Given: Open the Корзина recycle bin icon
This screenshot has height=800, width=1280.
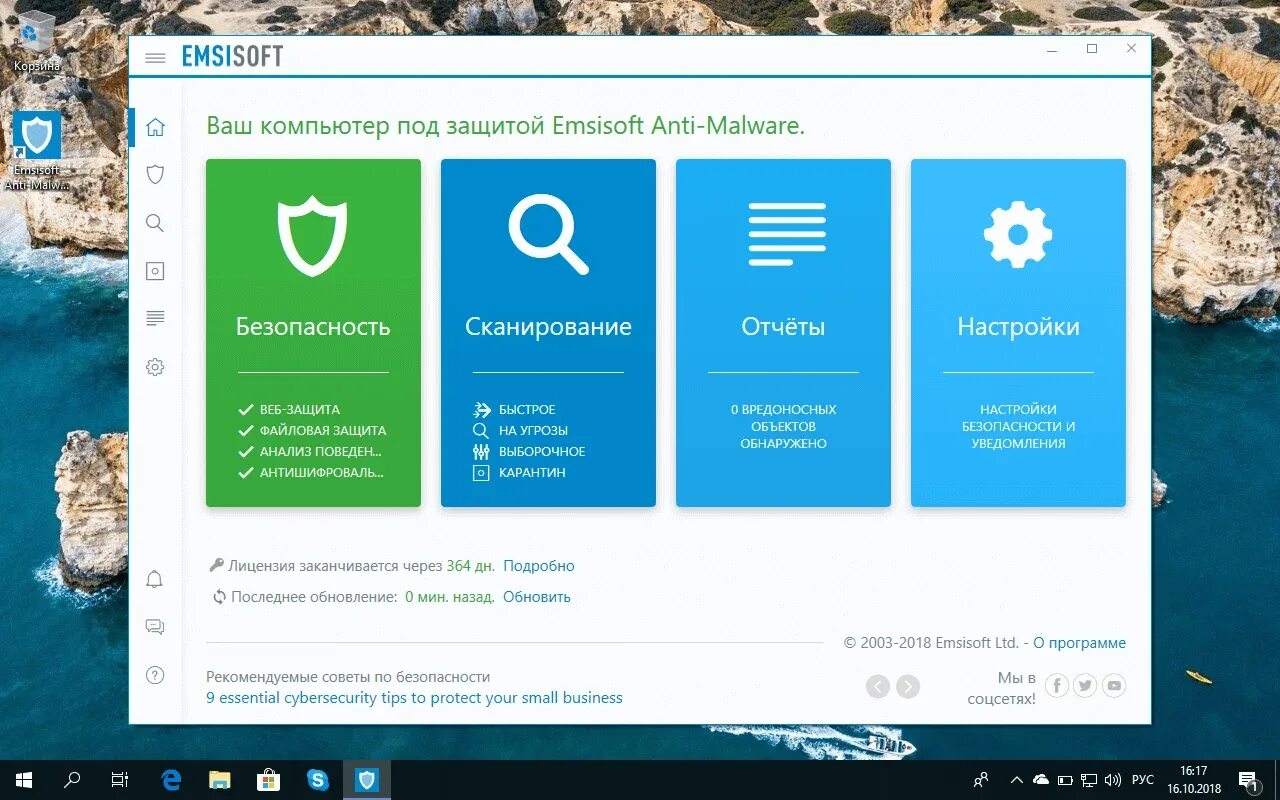Looking at the screenshot, I should click(x=37, y=41).
